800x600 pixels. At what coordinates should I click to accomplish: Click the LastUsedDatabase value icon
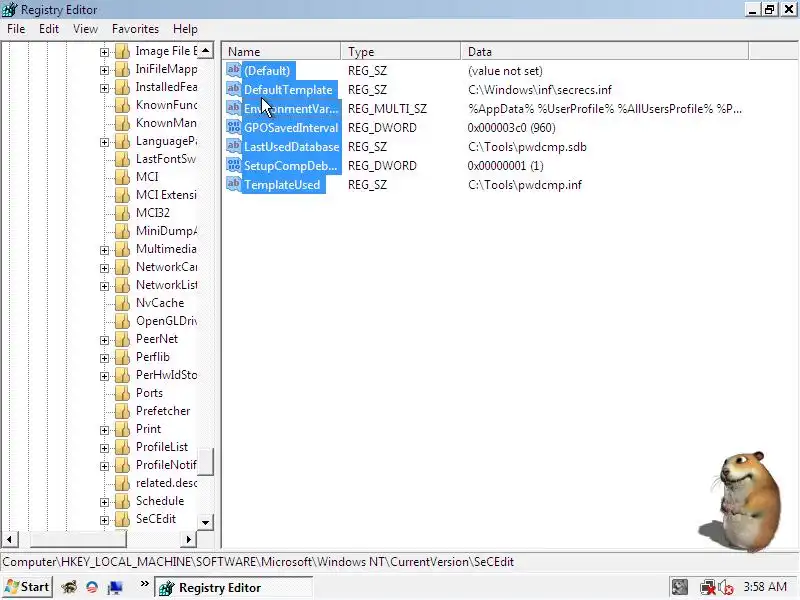coord(234,146)
